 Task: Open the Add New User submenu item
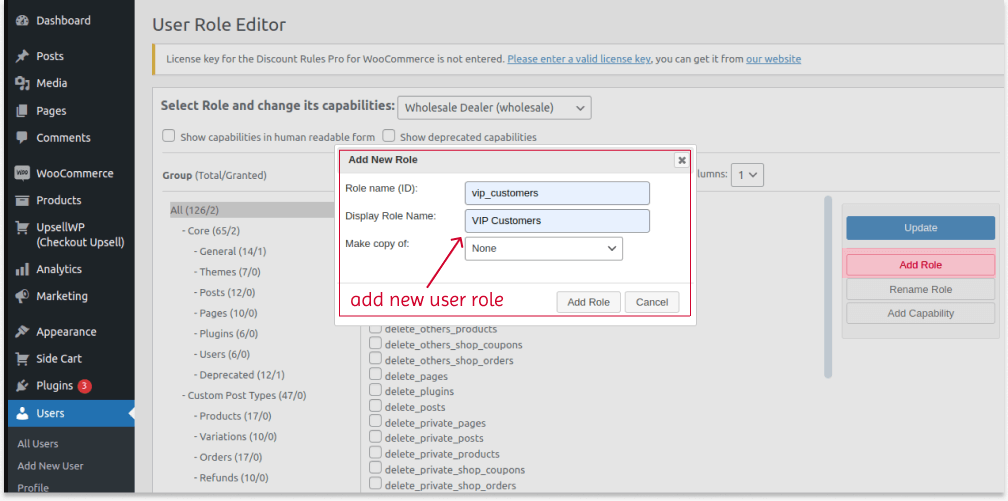click(x=50, y=466)
